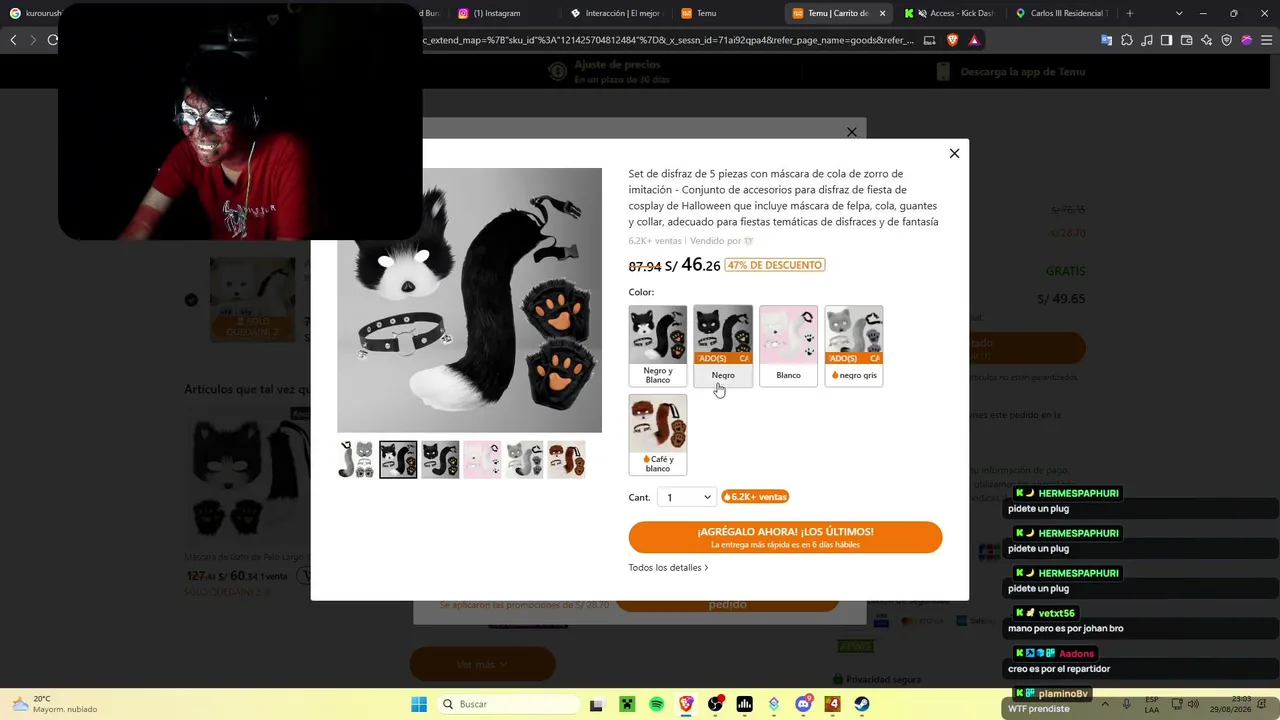This screenshot has width=1280, height=720.
Task: Click the screen cast icon in the address bar
Action: 930,40
